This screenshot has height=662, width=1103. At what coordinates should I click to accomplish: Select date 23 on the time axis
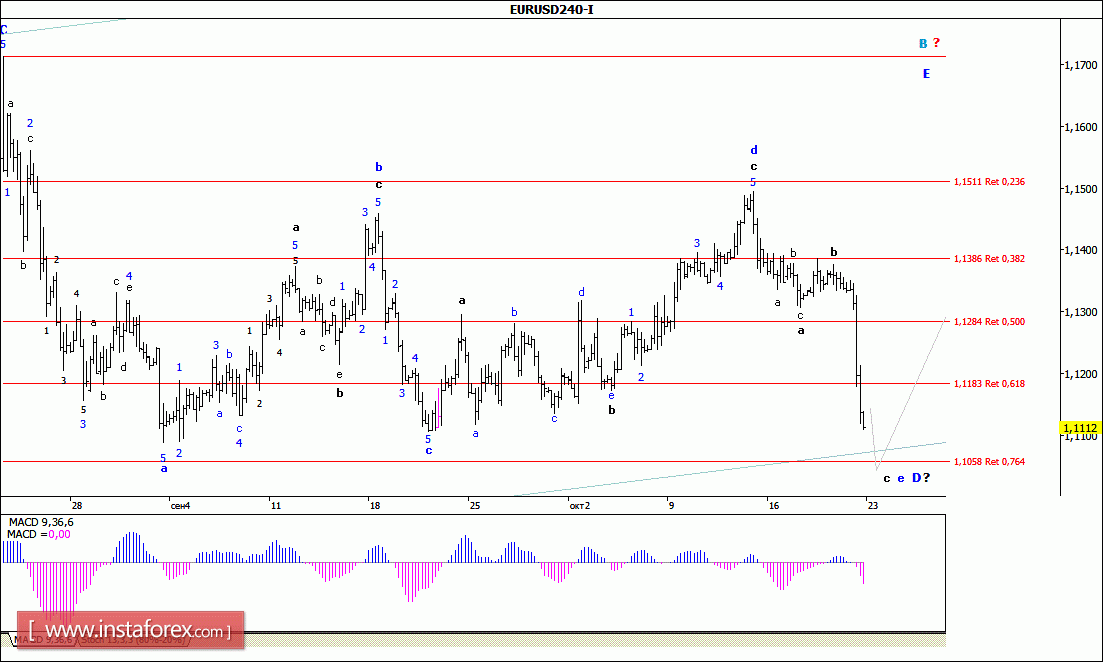[x=872, y=505]
